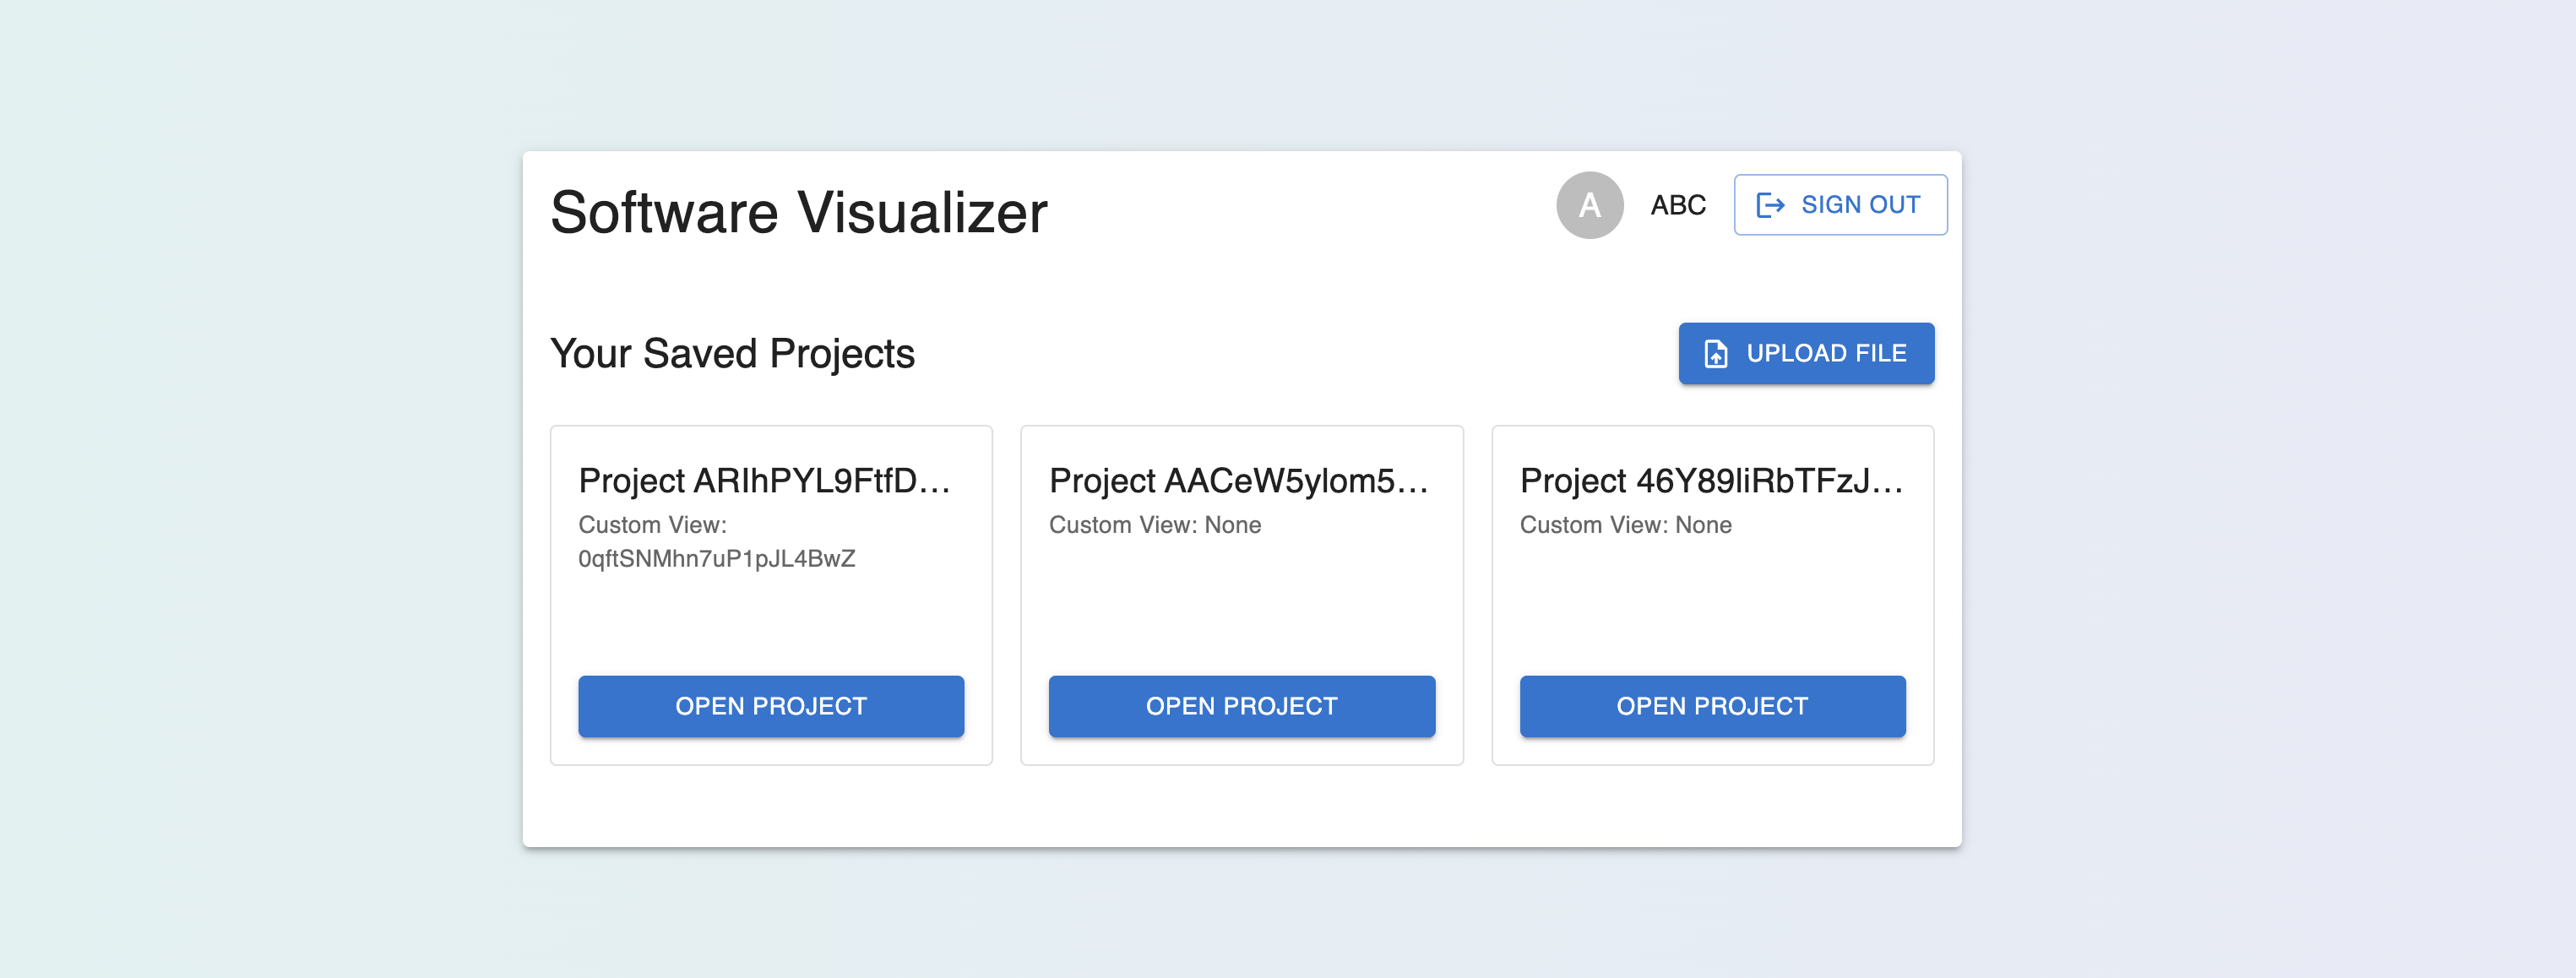Select the Project 46Y89IiRbTFzJ title
Viewport: 2576px width, 978px height.
[1710, 481]
